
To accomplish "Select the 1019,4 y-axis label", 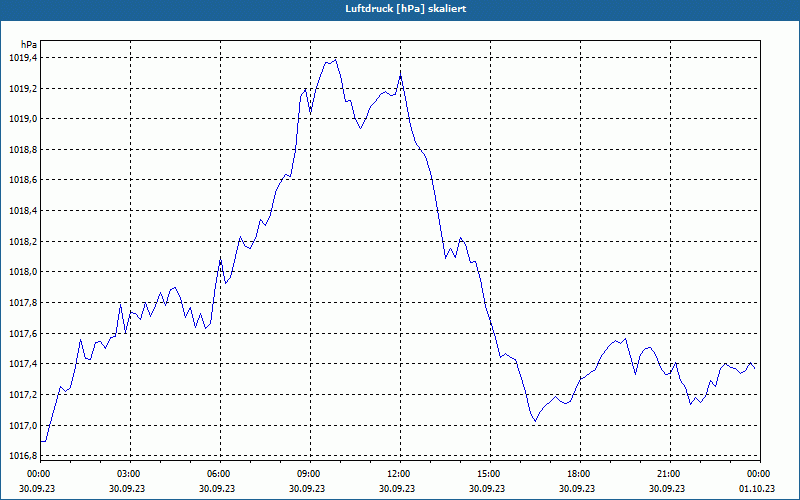I will point(23,58).
